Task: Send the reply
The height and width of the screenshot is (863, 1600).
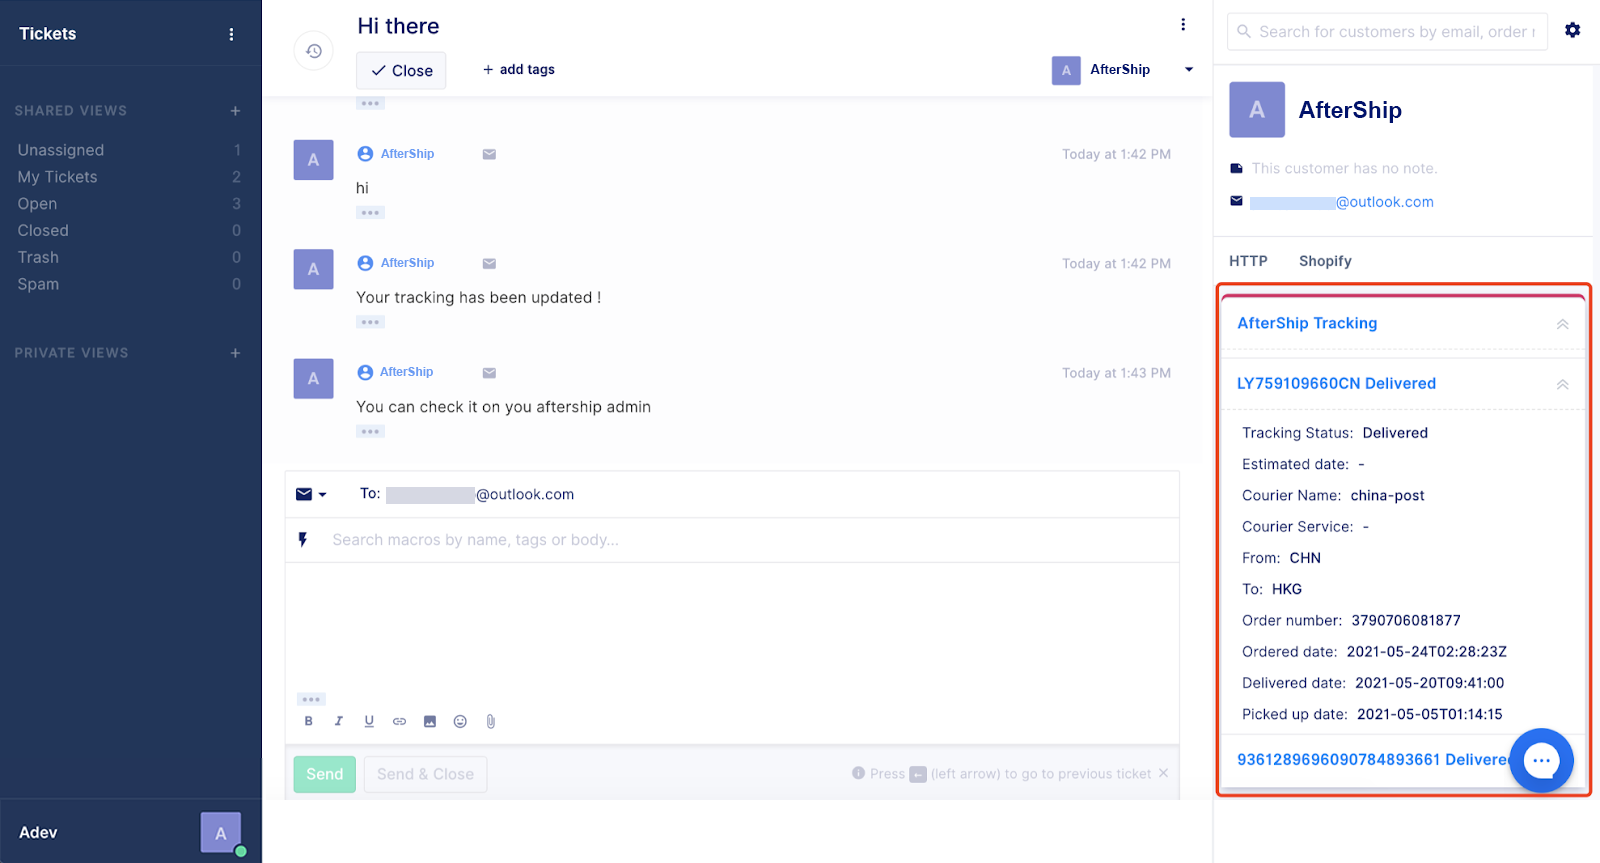Action: click(x=324, y=774)
